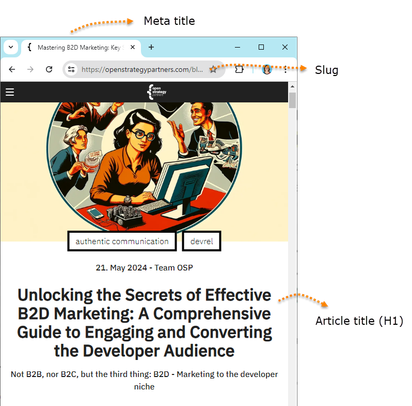This screenshot has width=412, height=406.
Task: Close the browser window
Action: point(285,47)
